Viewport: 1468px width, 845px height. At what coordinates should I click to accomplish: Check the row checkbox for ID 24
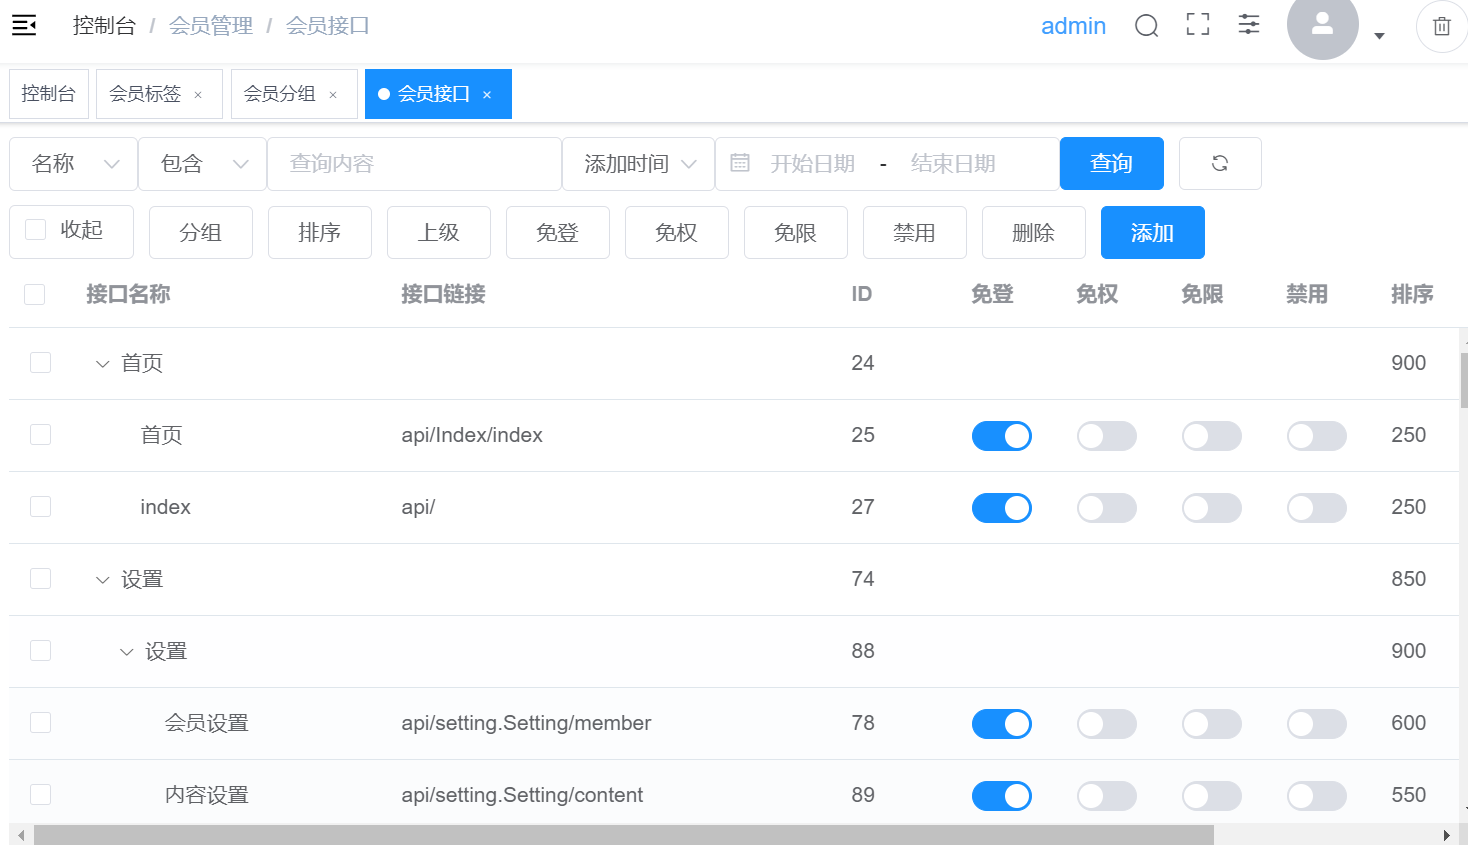tap(40, 362)
